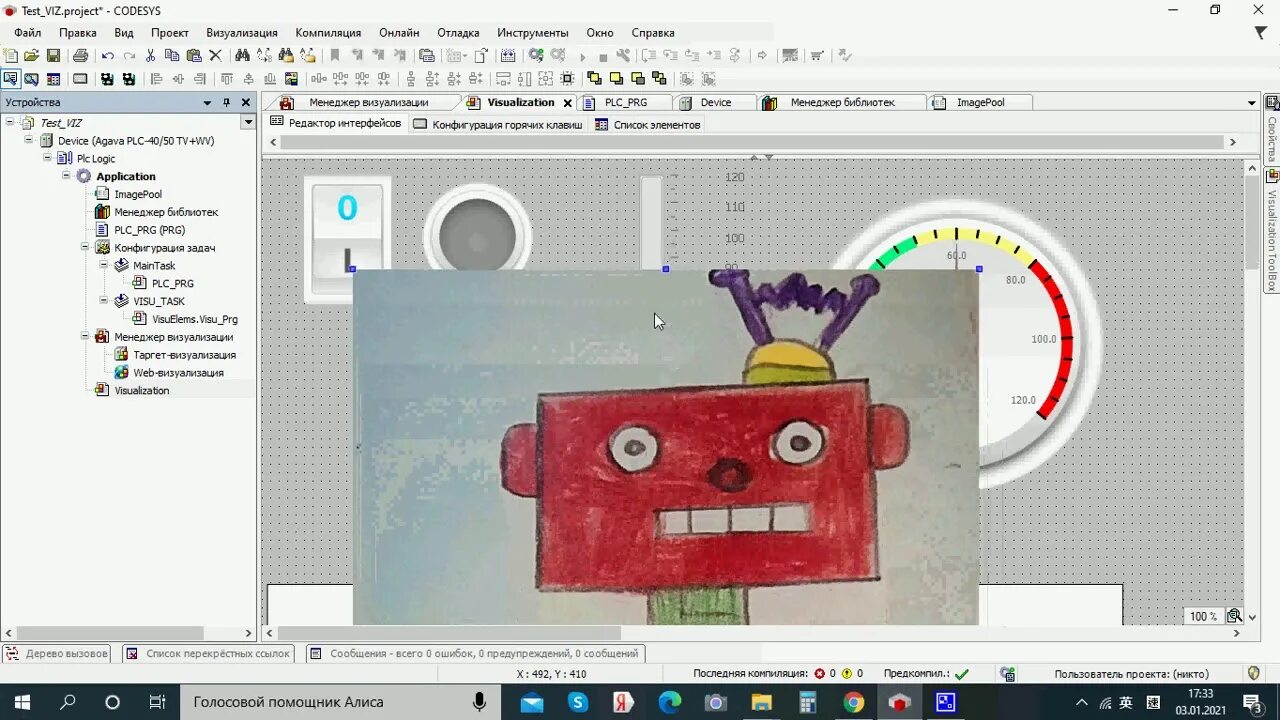This screenshot has height=720, width=1280.
Task: Toggle the dip switch showing 0
Action: tap(347, 239)
